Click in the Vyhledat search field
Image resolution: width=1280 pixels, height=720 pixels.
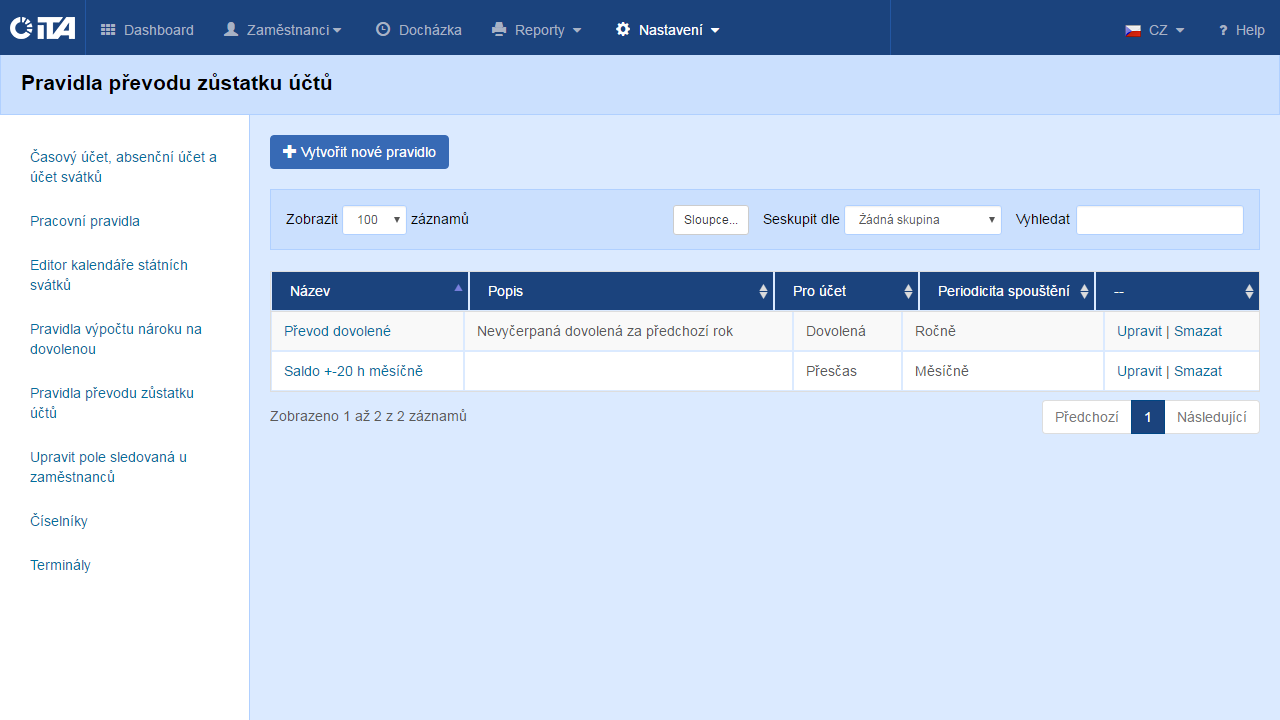[x=1159, y=220]
